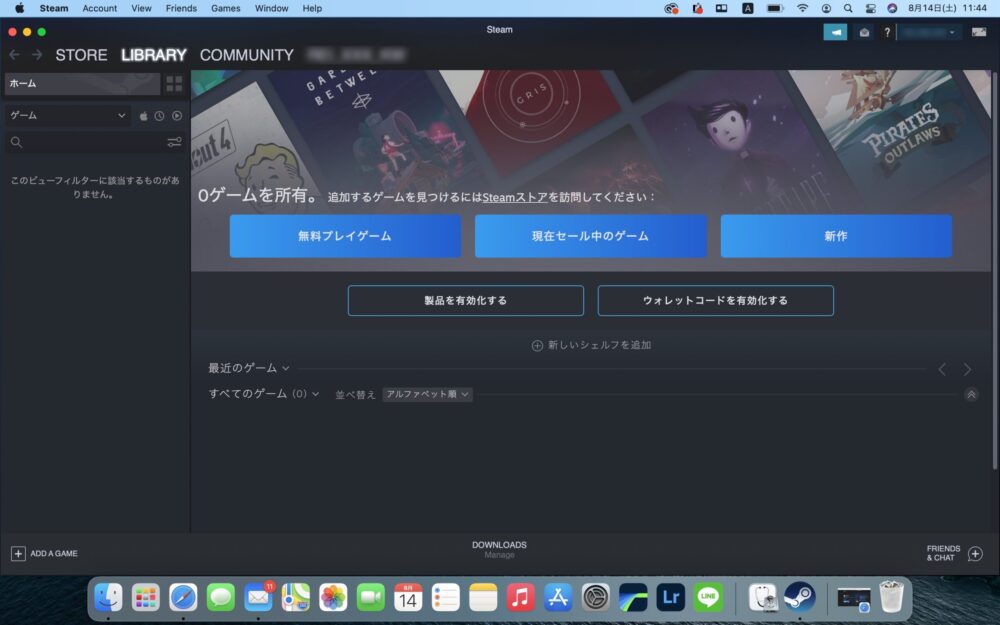Viewport: 1000px width, 625px height.
Task: Show next items in recent games shelf
Action: [967, 369]
